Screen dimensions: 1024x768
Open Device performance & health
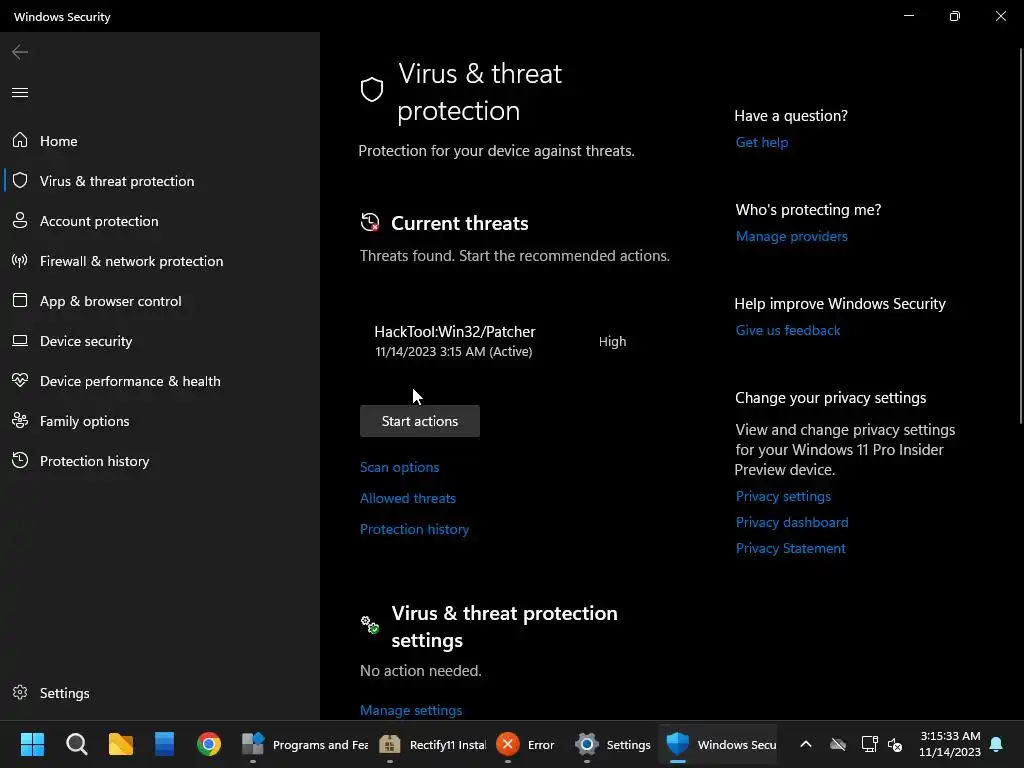160,381
